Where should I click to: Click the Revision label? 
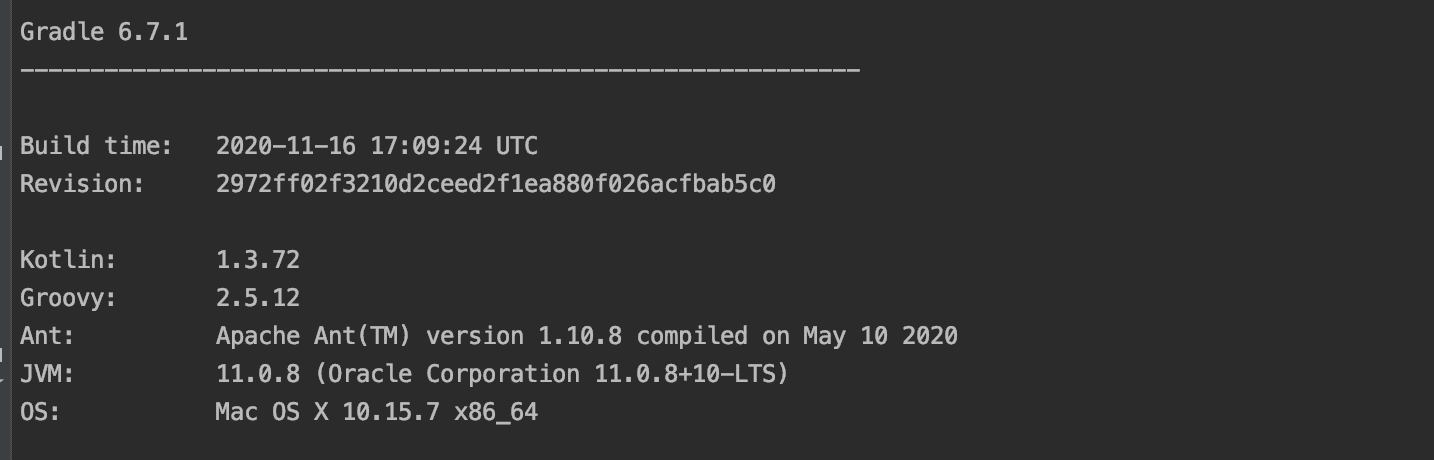(x=83, y=184)
